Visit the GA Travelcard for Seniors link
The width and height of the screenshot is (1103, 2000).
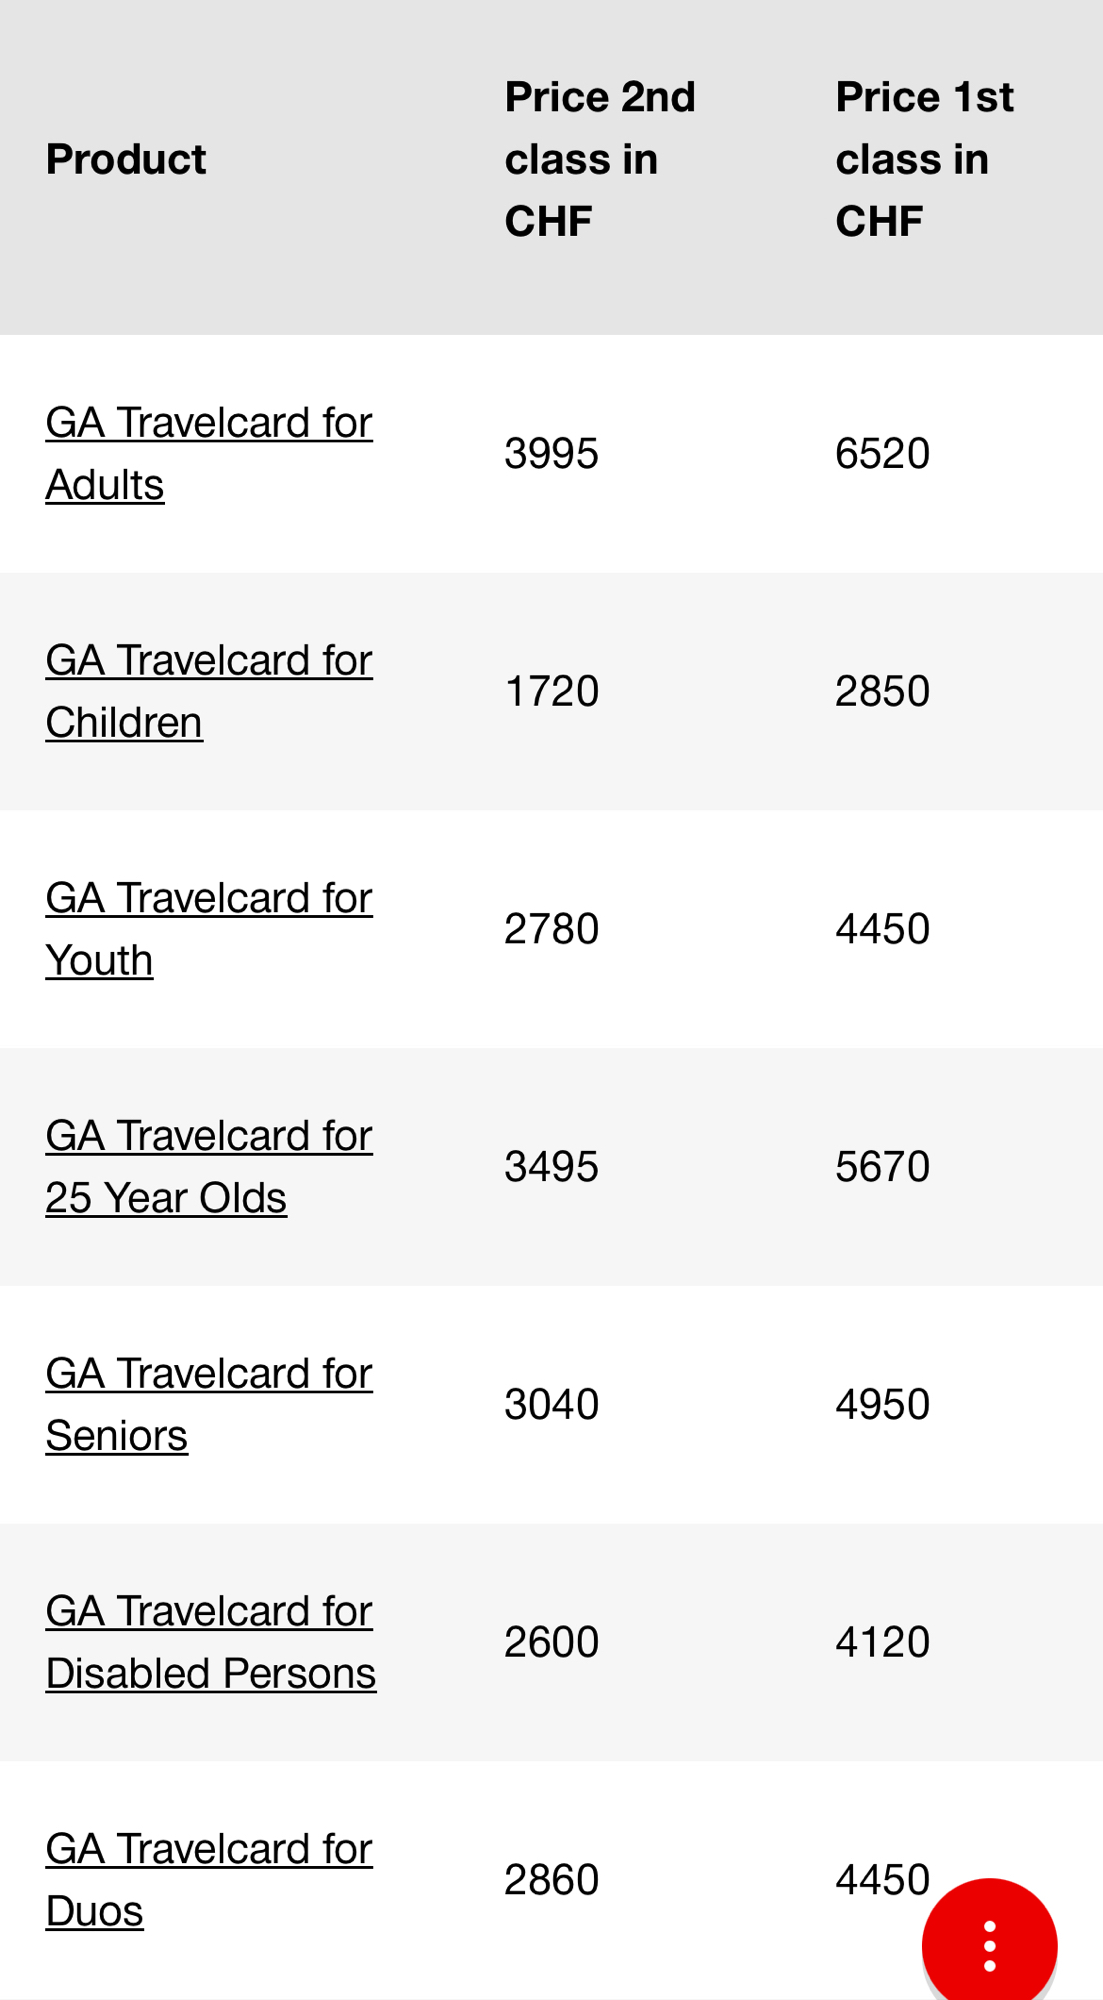click(208, 1404)
